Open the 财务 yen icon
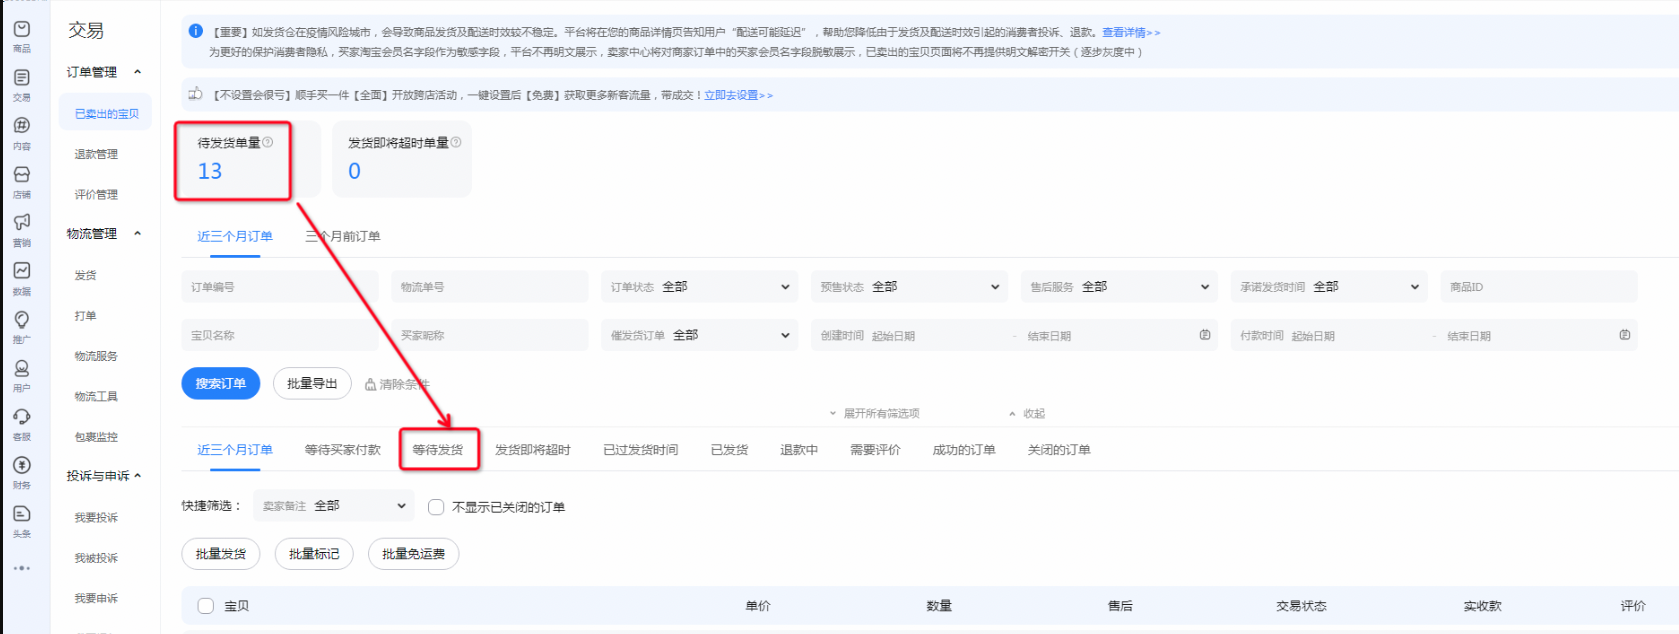The width and height of the screenshot is (1679, 634). [22, 465]
